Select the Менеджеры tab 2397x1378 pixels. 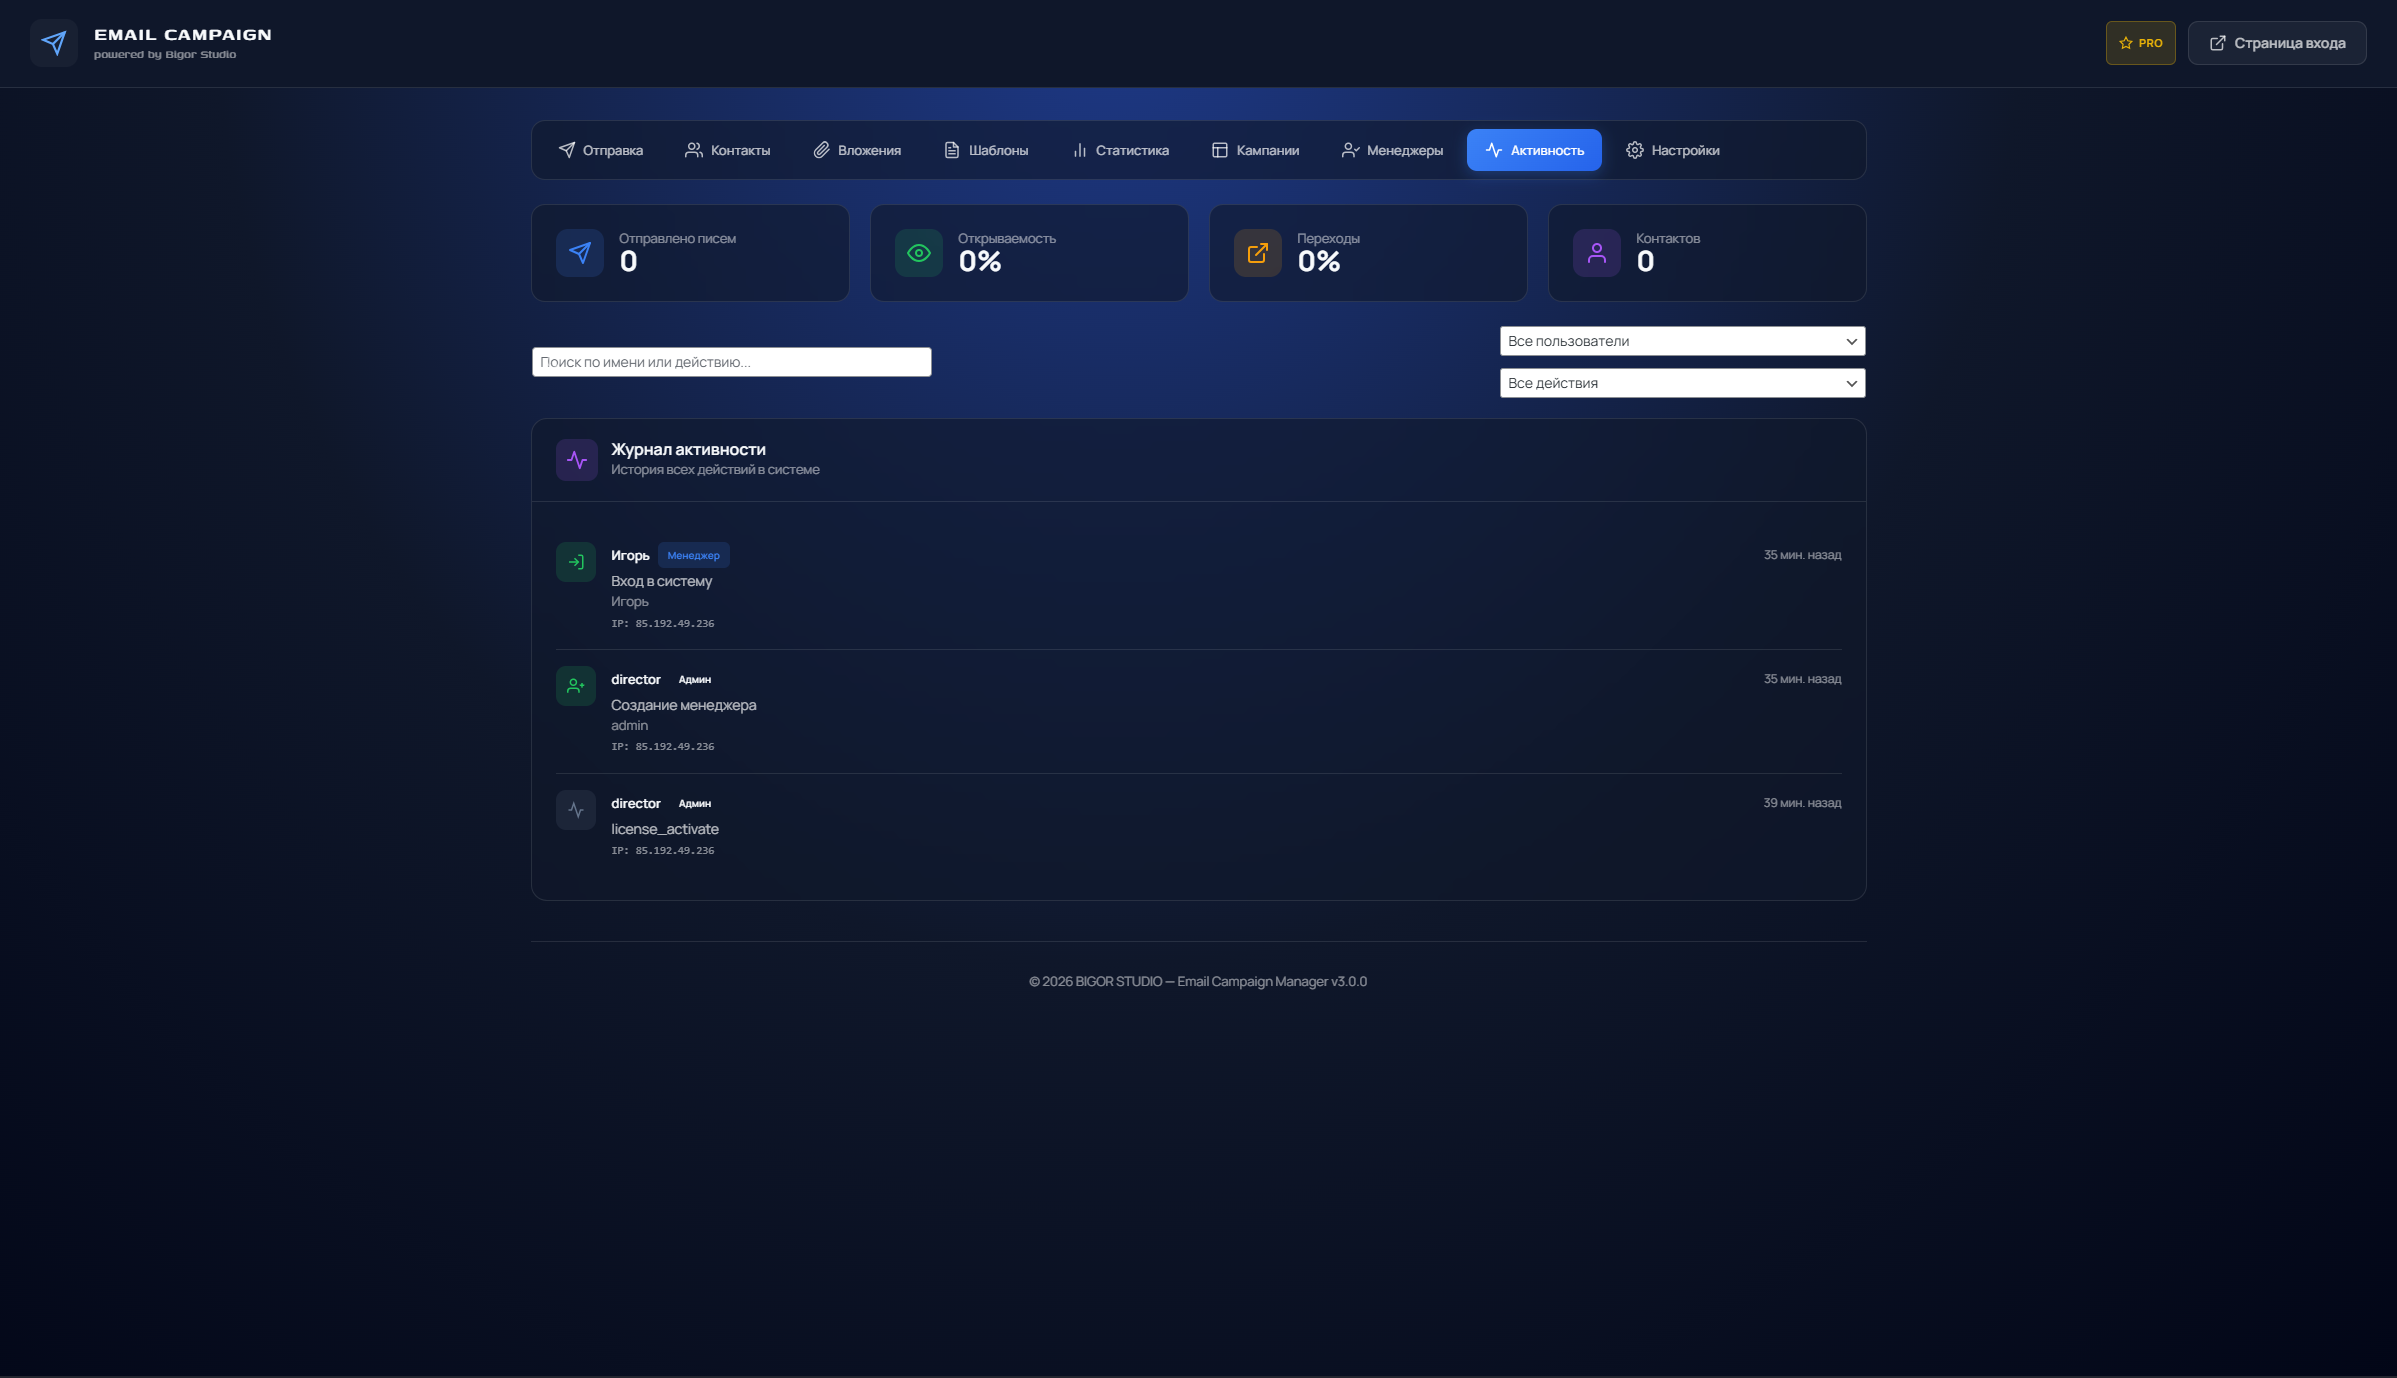pyautogui.click(x=1393, y=149)
